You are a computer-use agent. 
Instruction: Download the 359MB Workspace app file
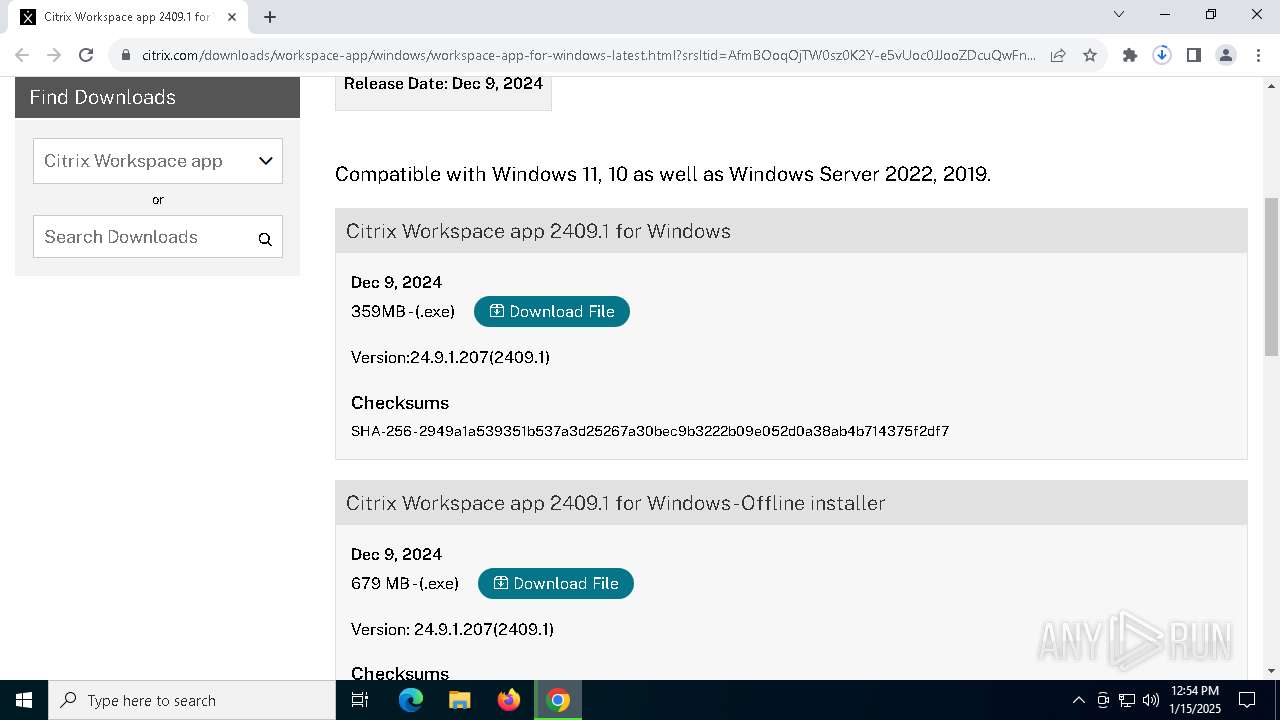pyautogui.click(x=552, y=312)
